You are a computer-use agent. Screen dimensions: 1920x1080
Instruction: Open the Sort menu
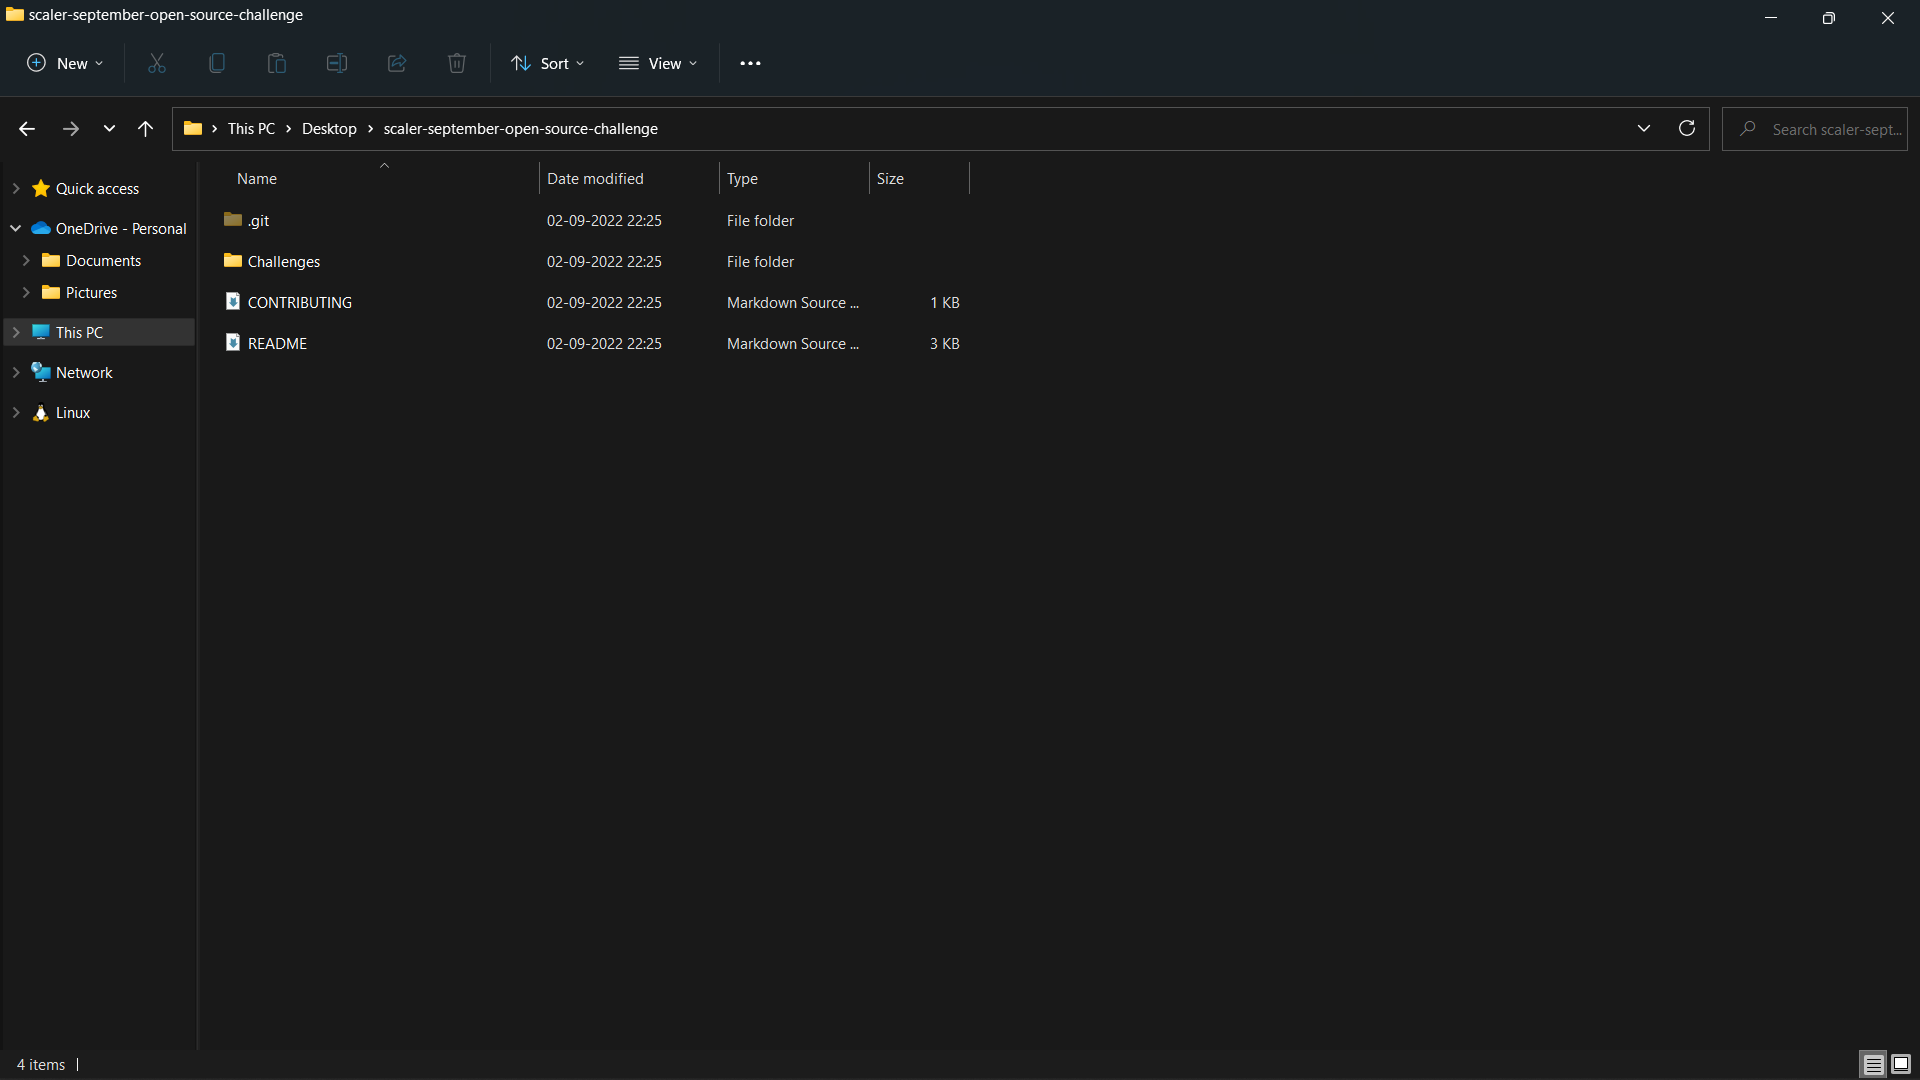point(548,63)
